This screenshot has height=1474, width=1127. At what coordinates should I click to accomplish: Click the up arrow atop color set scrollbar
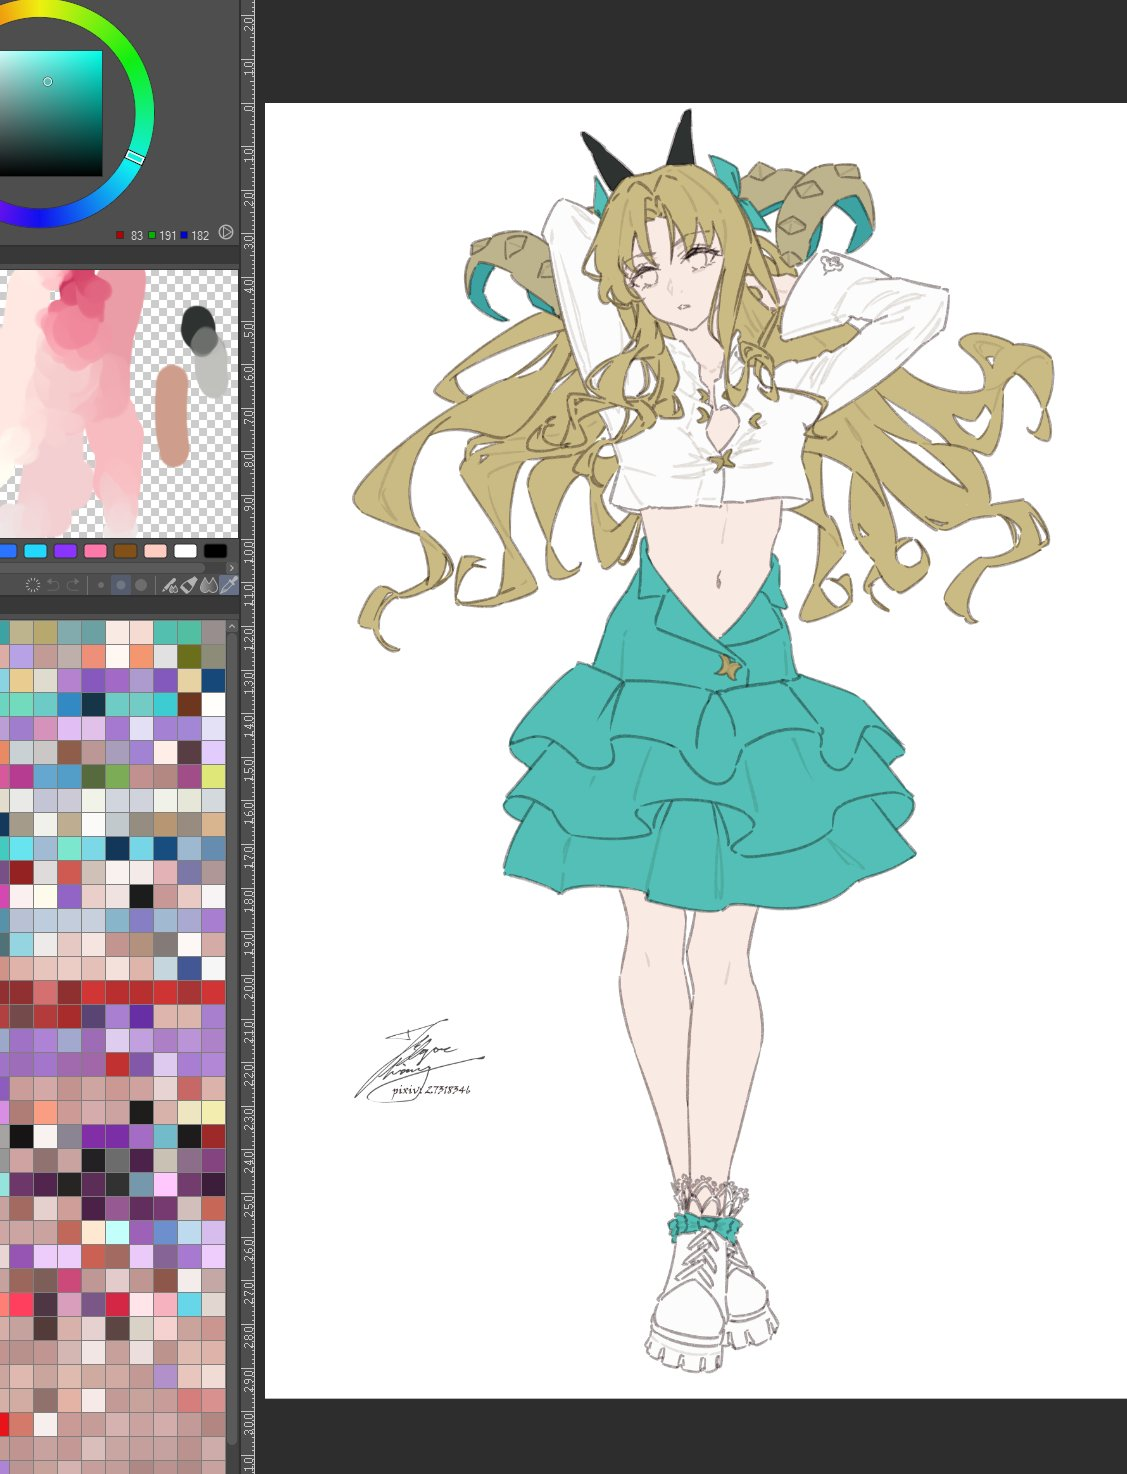click(232, 626)
